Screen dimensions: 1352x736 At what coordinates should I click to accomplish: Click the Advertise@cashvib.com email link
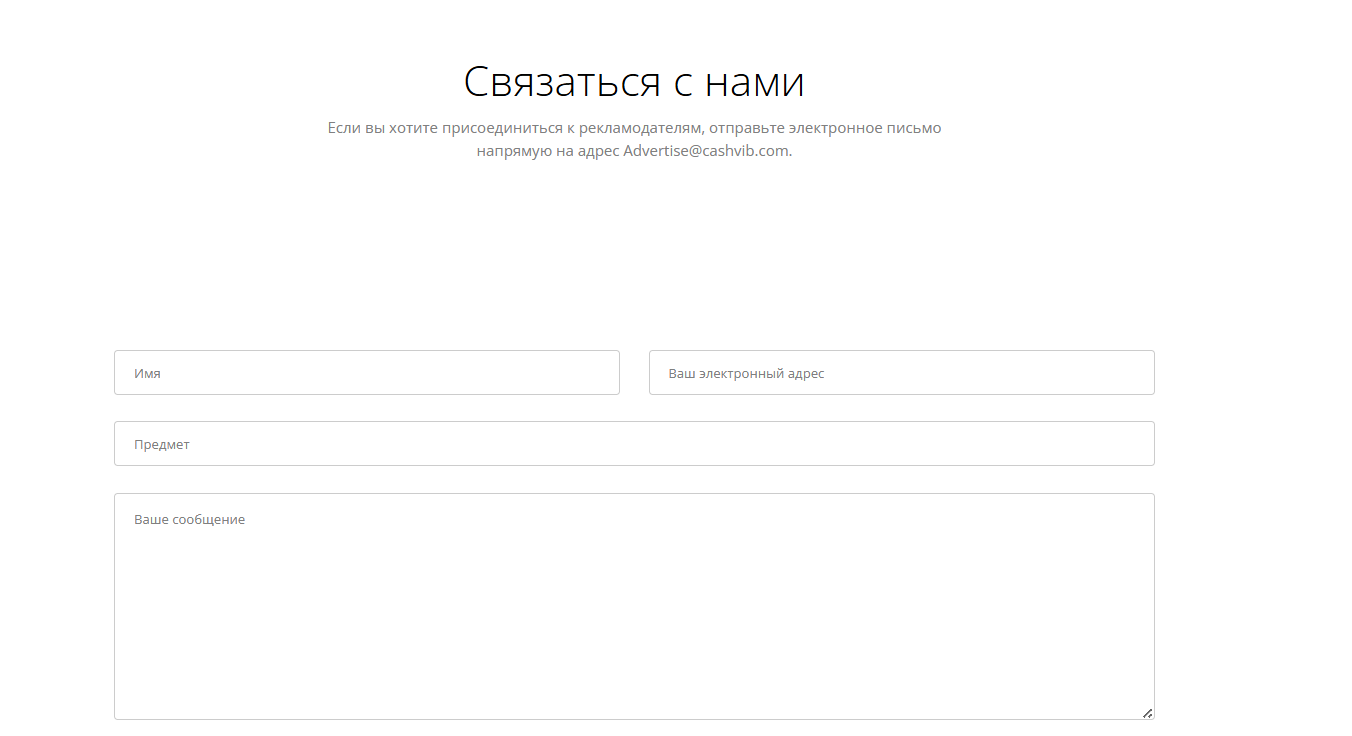[704, 151]
